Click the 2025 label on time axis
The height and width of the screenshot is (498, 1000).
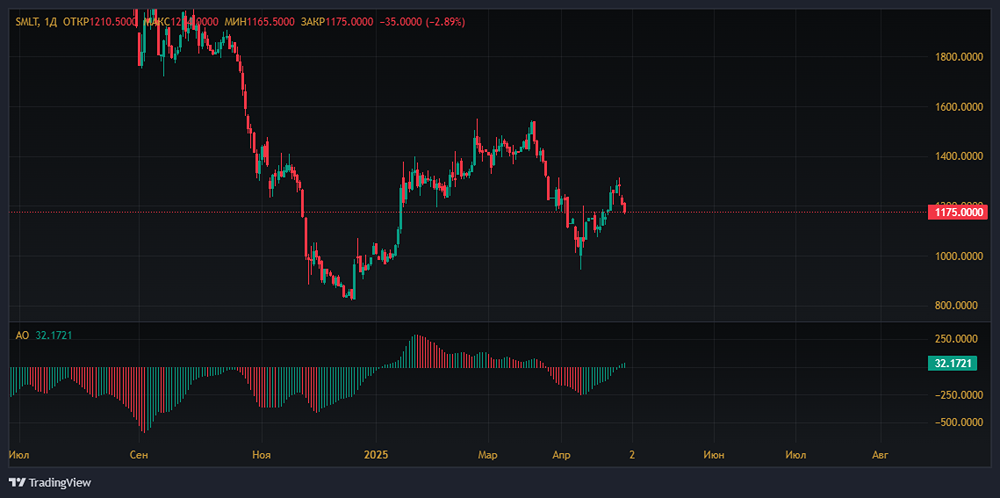click(x=376, y=455)
